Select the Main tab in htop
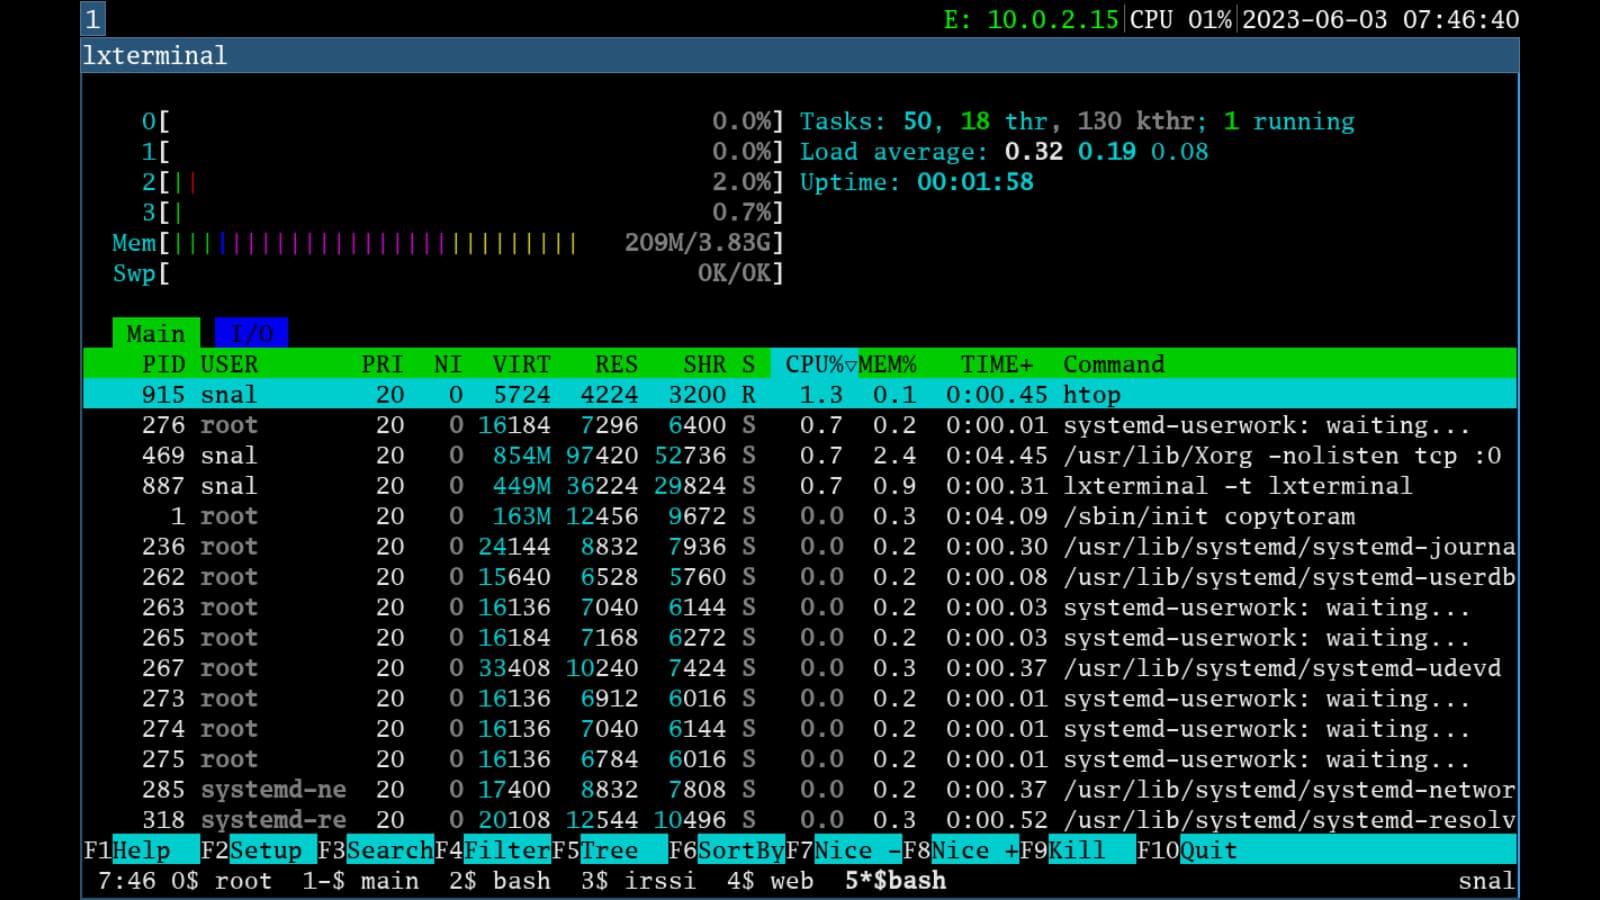Screen dimensions: 1600x900 (155, 333)
